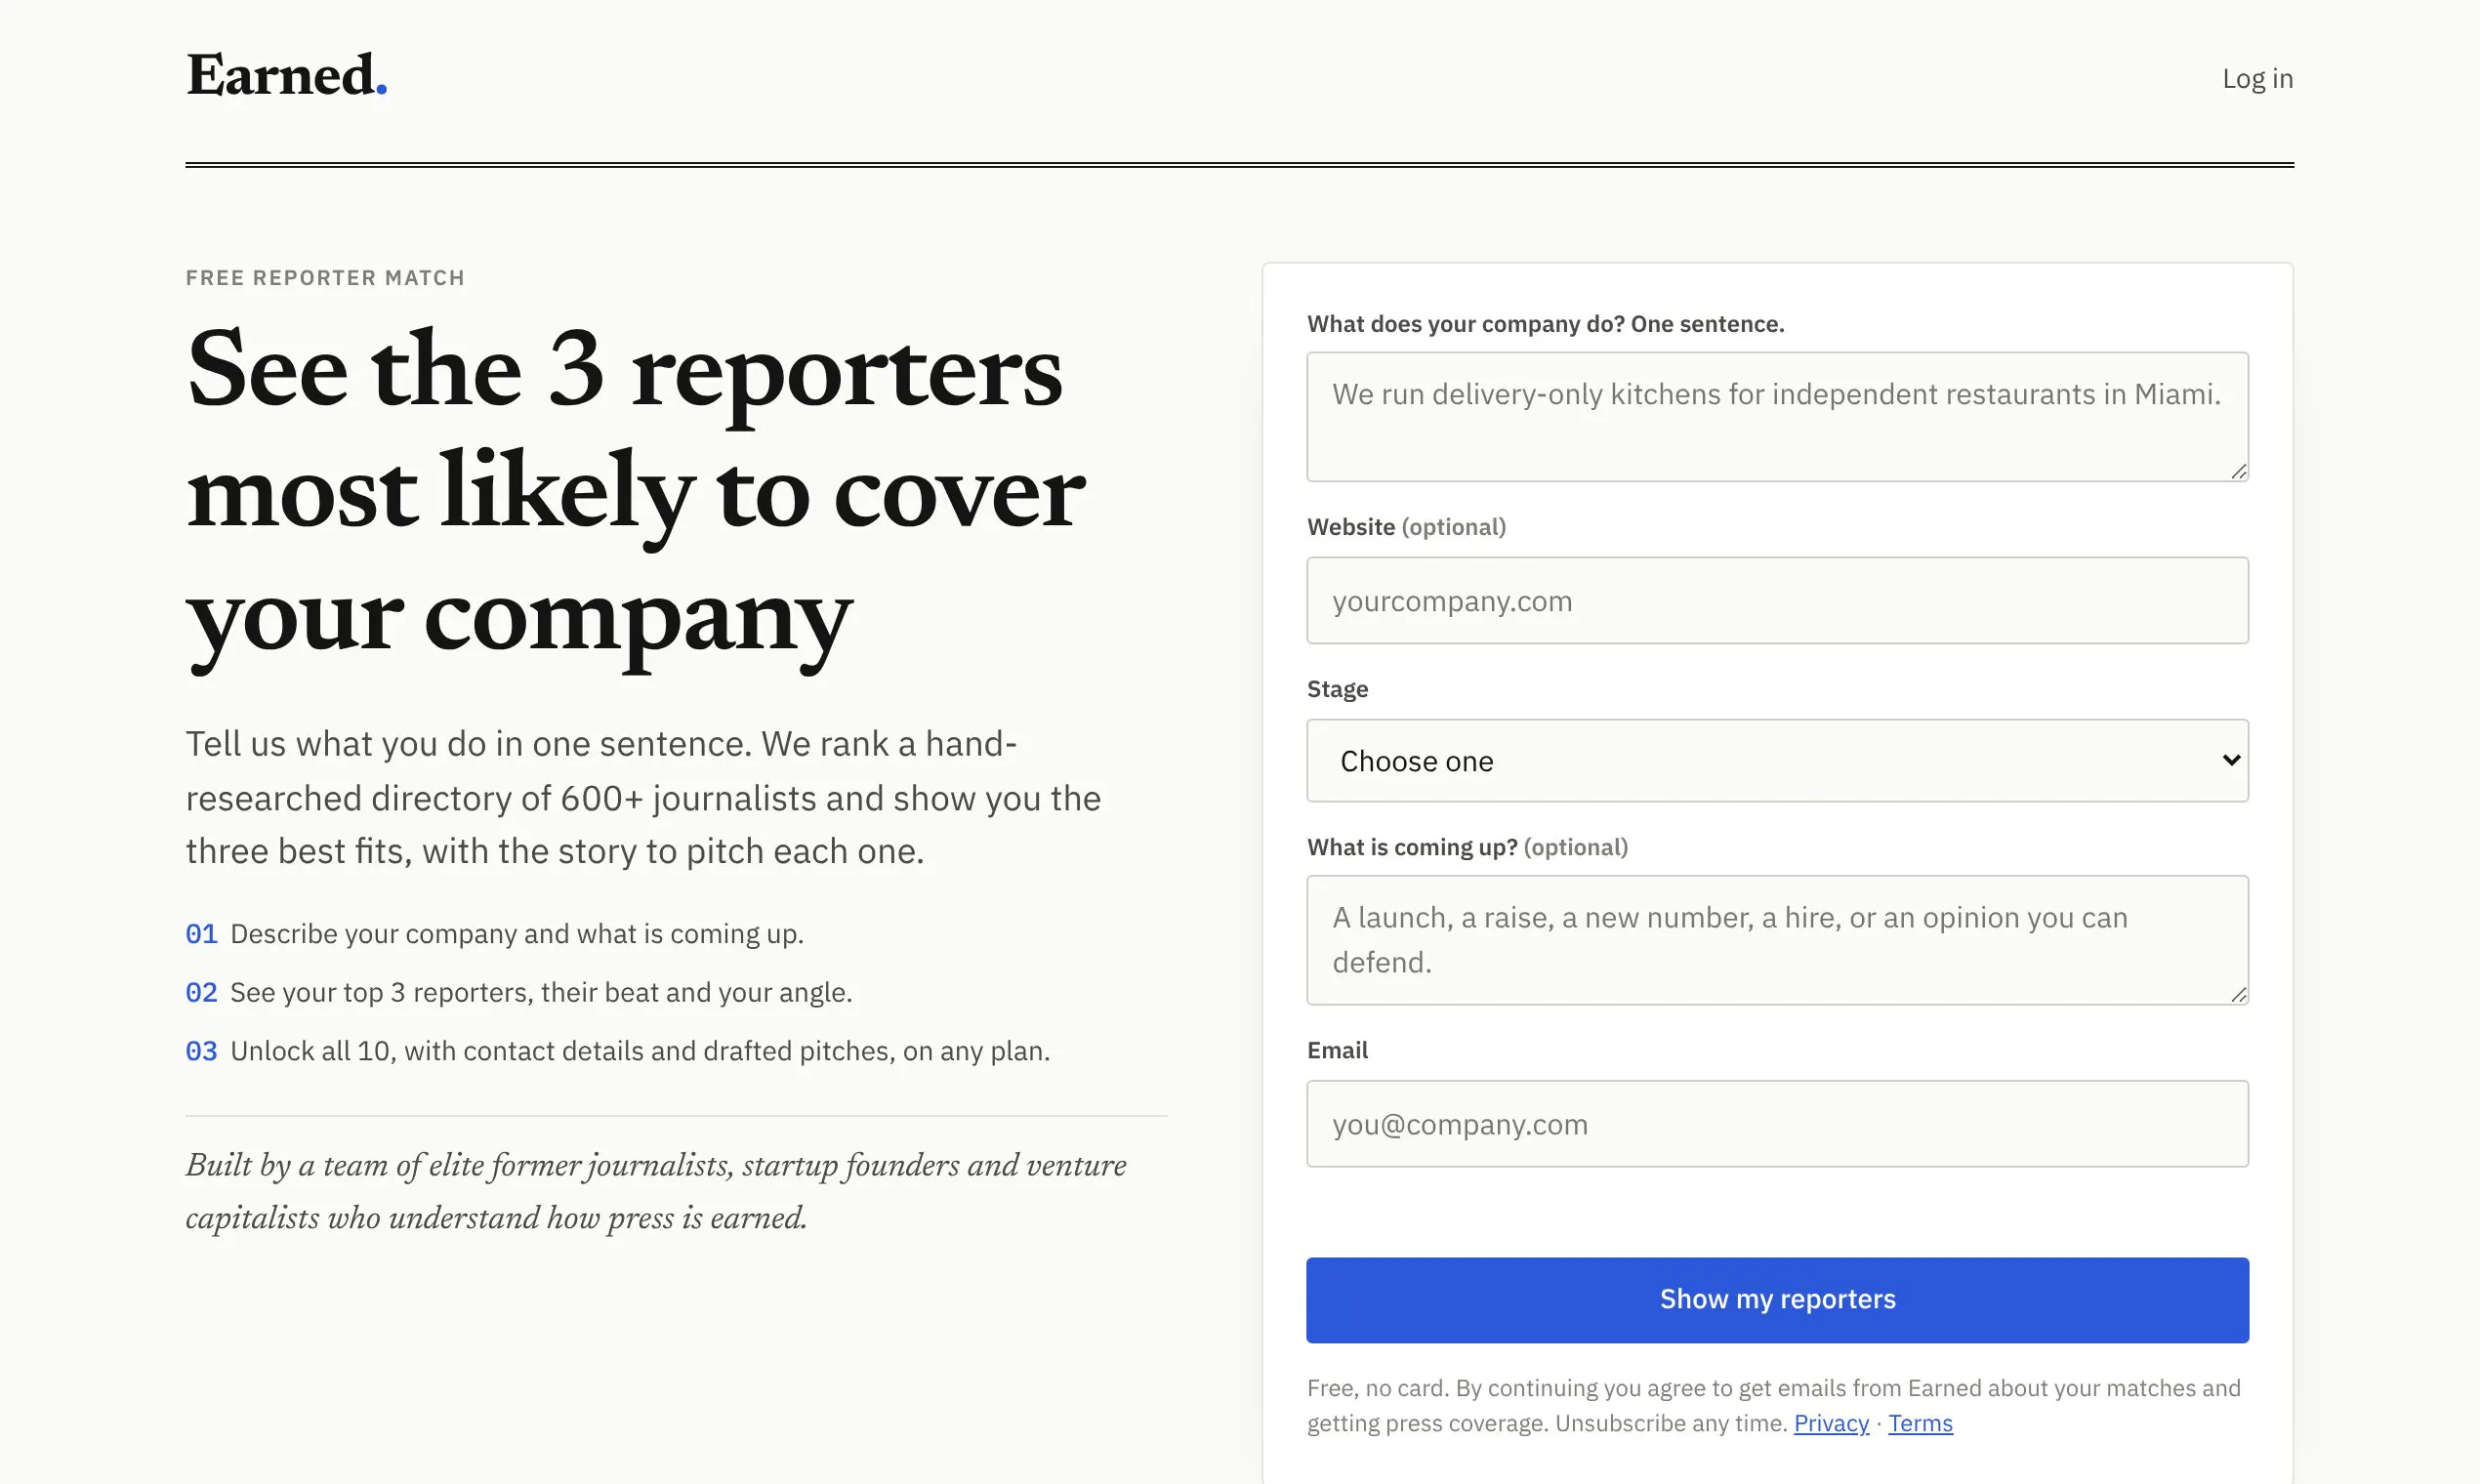
Task: Click step 03 'Unlock all 10' text
Action: (x=640, y=1051)
